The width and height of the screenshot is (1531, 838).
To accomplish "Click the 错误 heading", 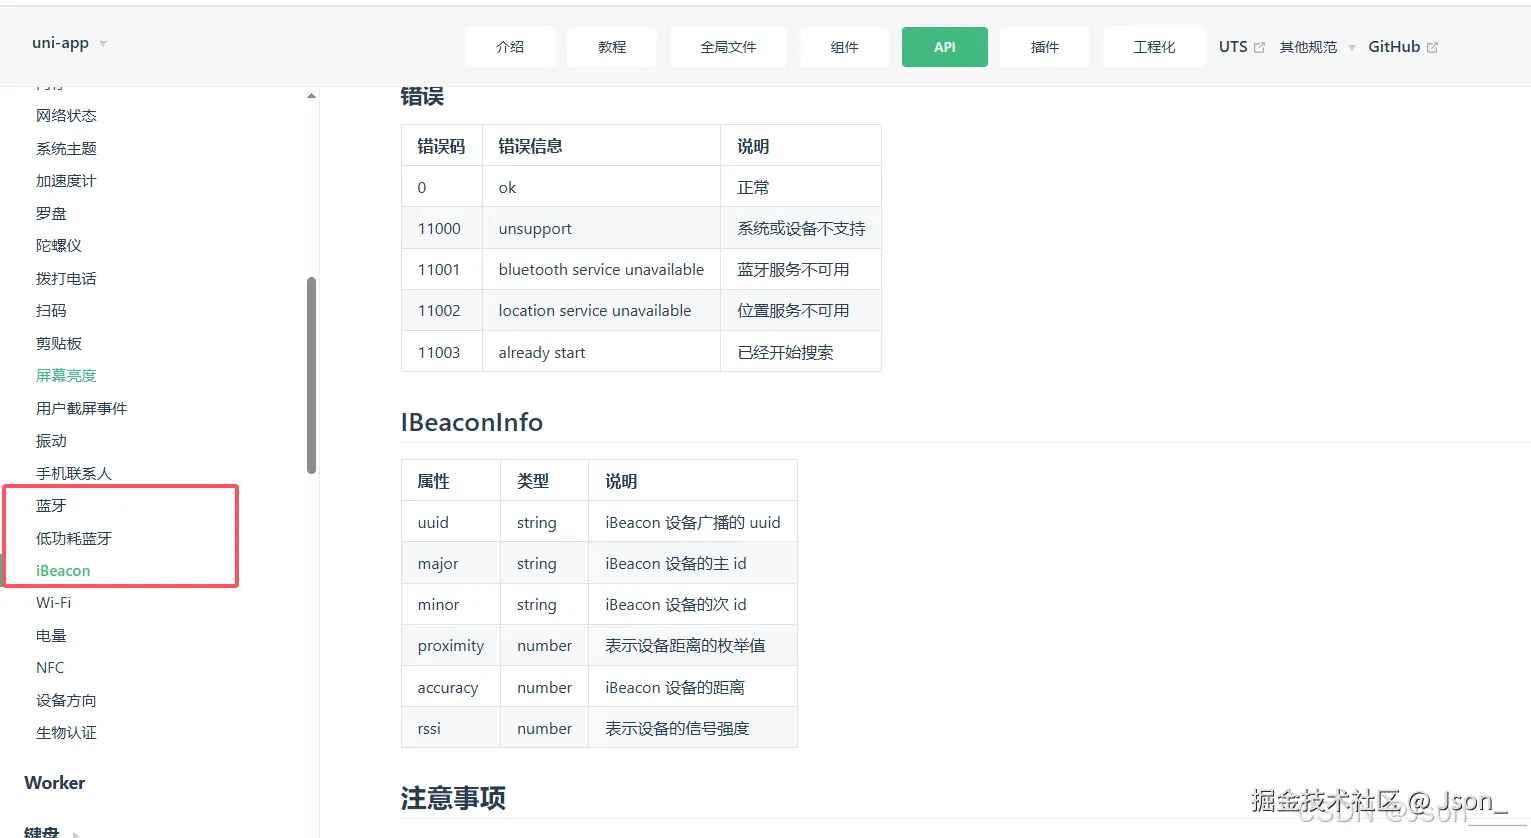I will click(x=422, y=97).
